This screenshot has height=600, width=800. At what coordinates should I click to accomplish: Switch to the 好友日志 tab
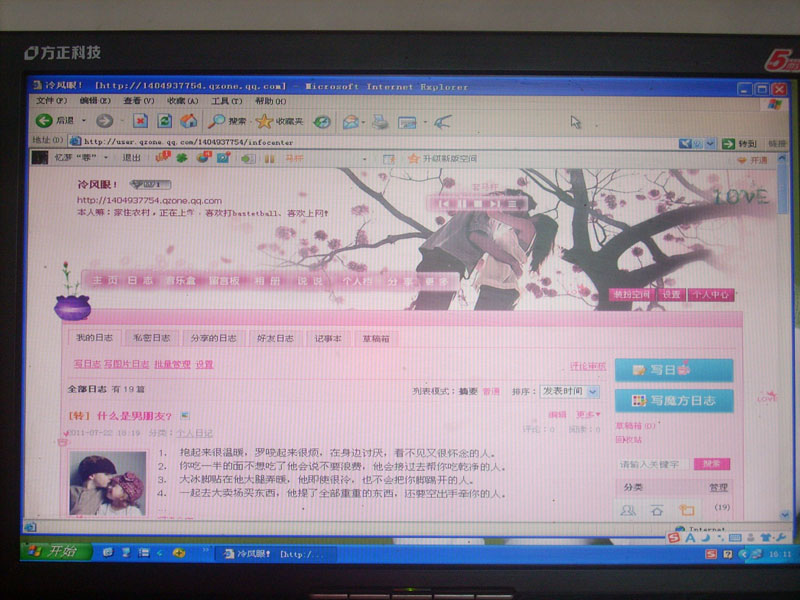276,338
